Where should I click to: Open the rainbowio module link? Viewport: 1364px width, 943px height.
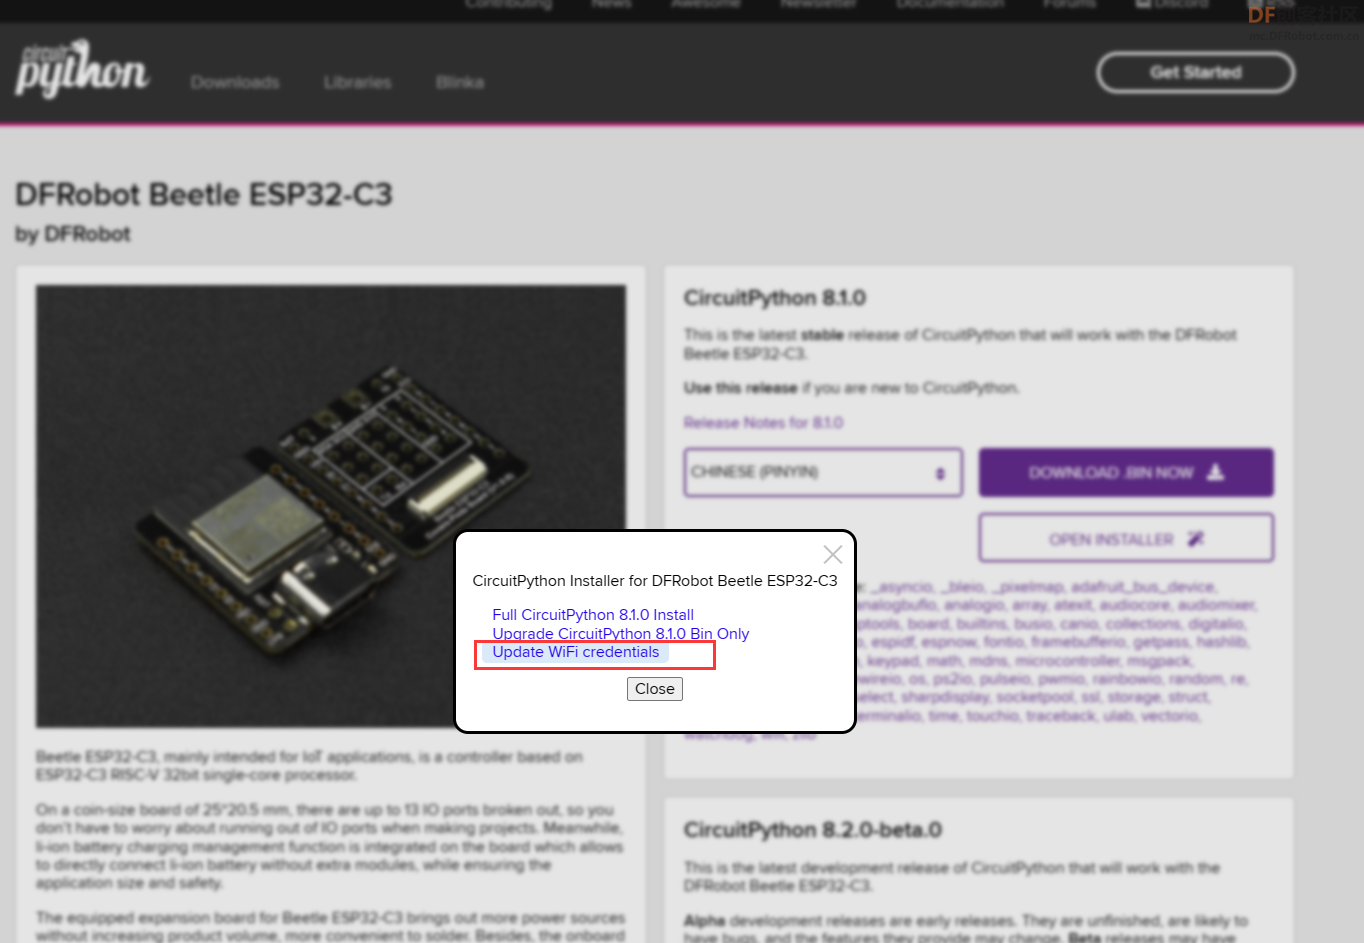click(1126, 679)
